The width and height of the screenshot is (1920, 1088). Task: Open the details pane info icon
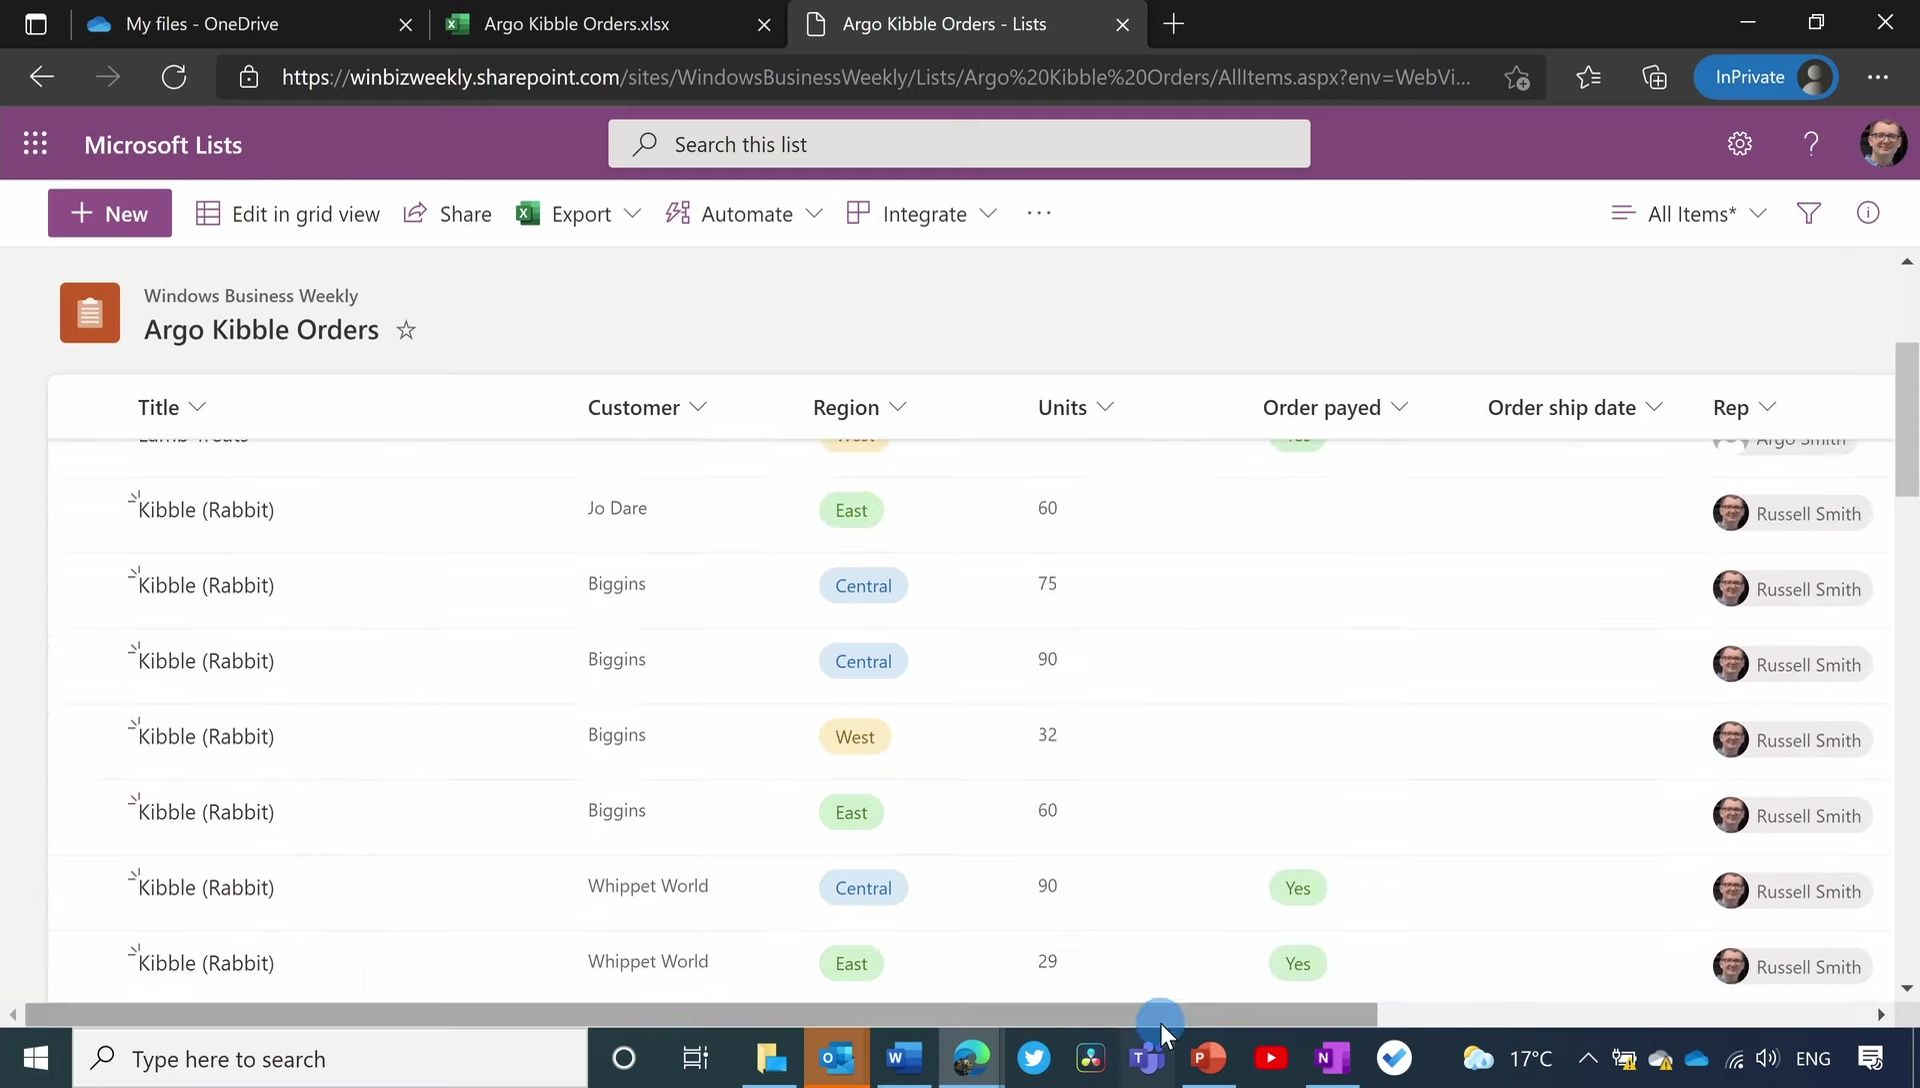[1867, 213]
